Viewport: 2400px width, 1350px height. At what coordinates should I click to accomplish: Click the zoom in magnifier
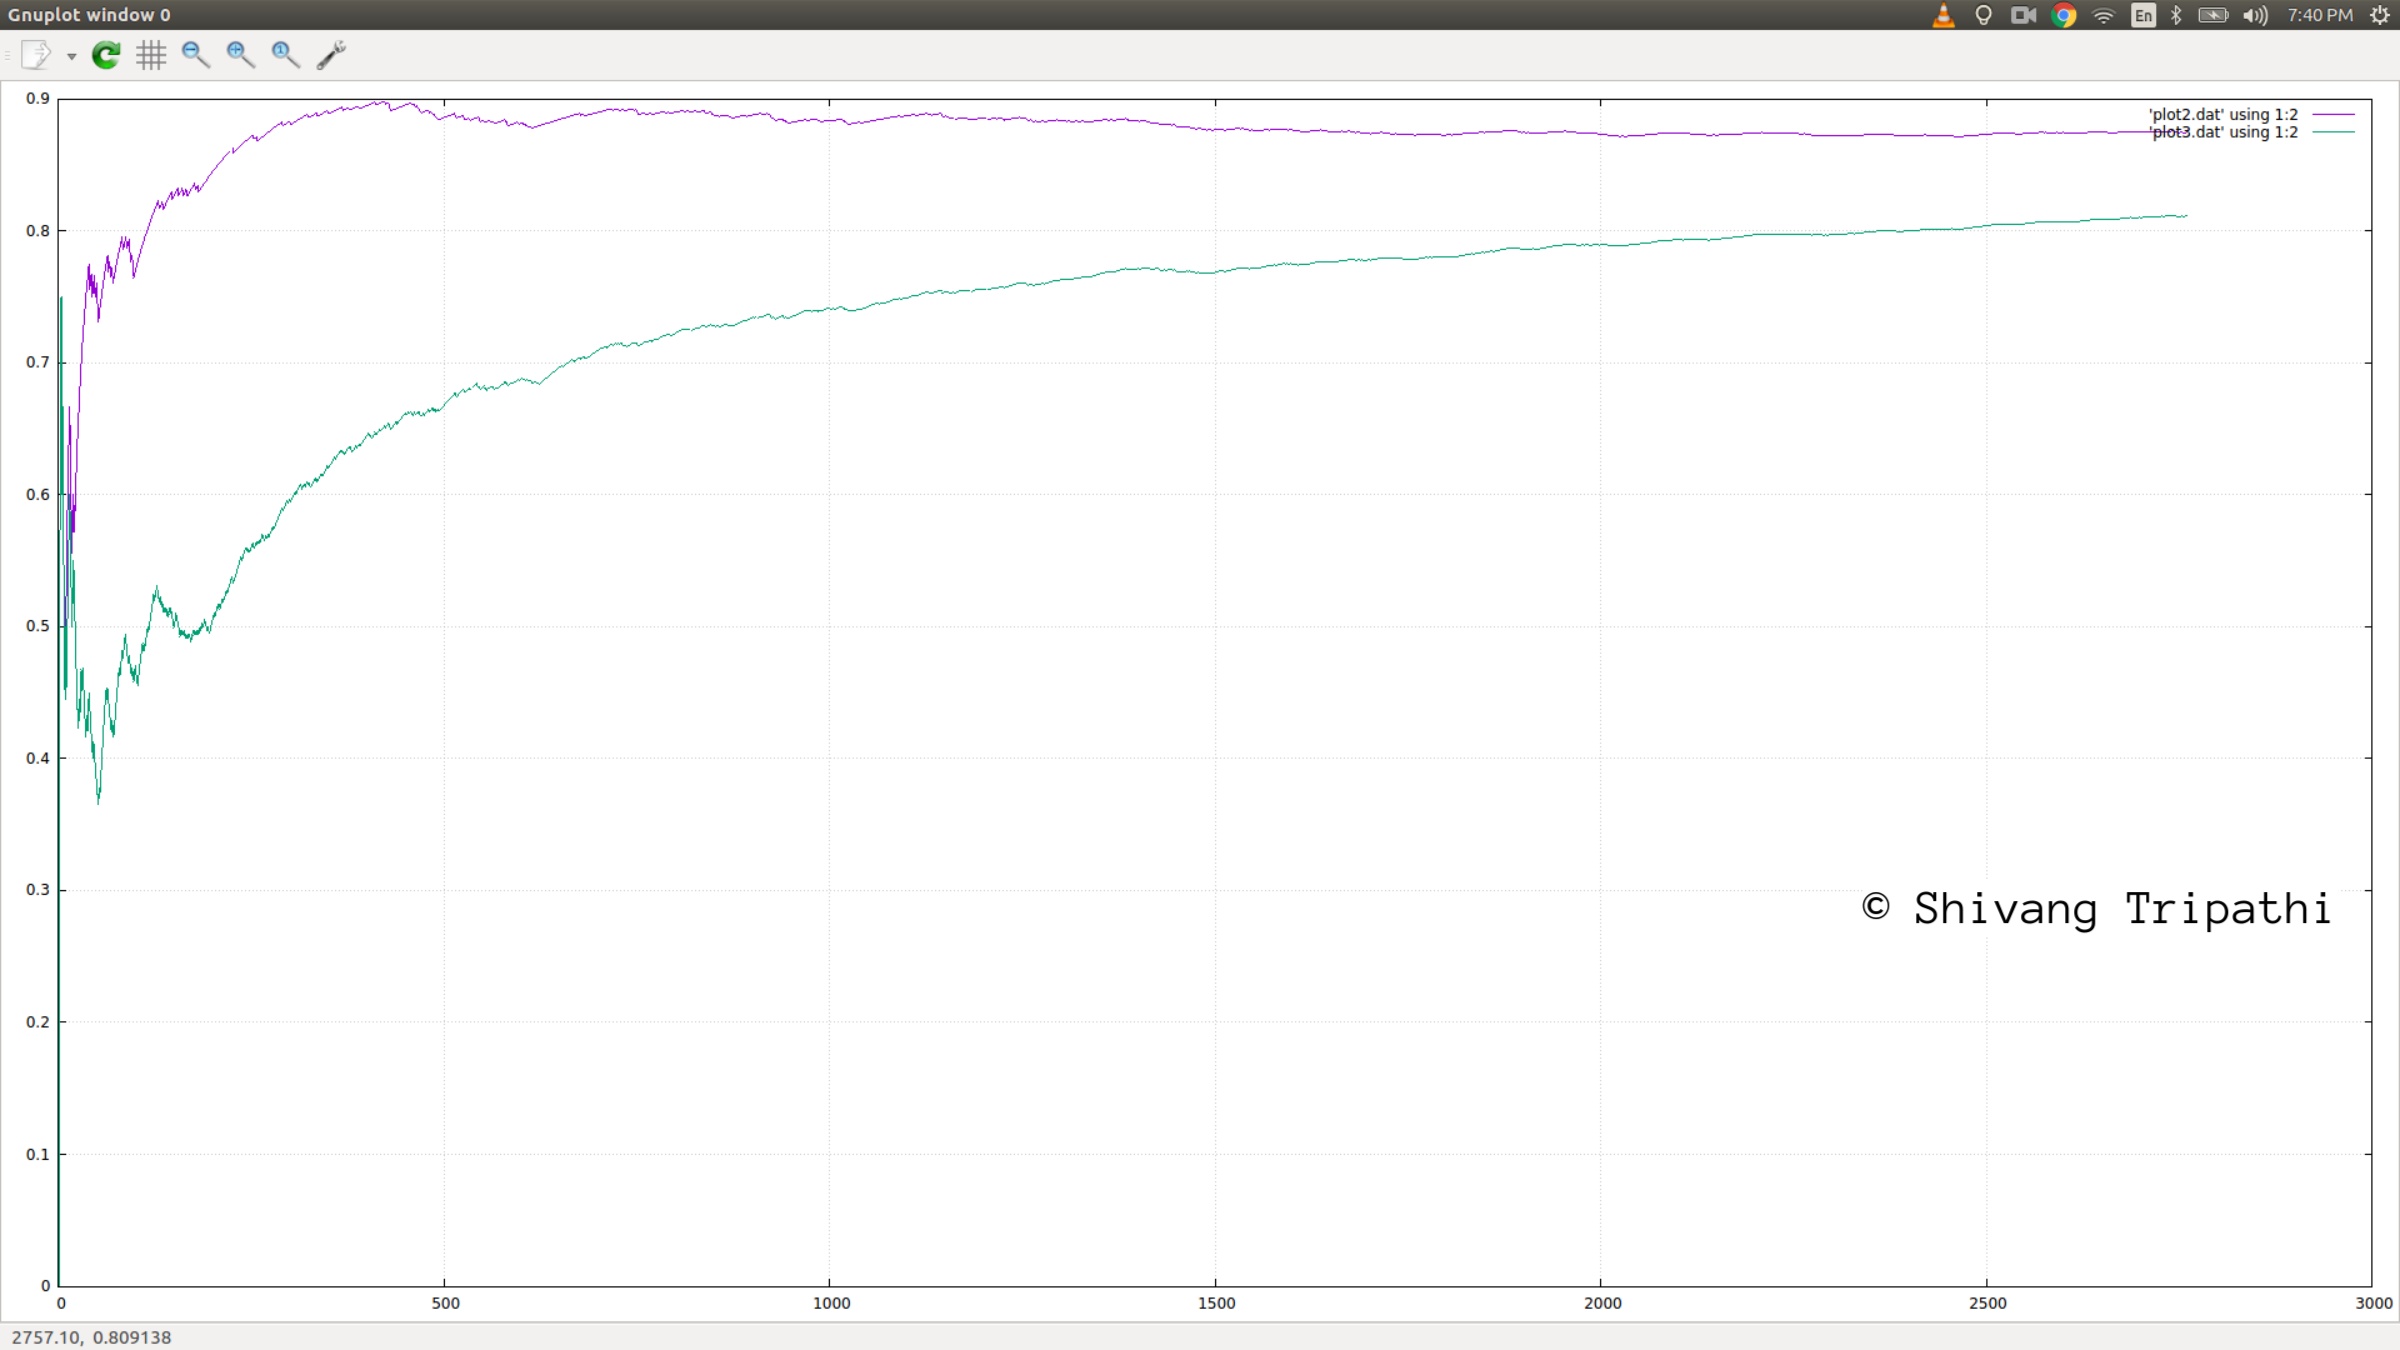coord(240,55)
